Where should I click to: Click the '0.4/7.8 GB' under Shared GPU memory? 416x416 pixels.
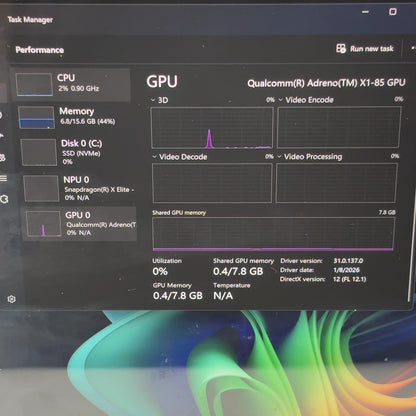tap(238, 271)
